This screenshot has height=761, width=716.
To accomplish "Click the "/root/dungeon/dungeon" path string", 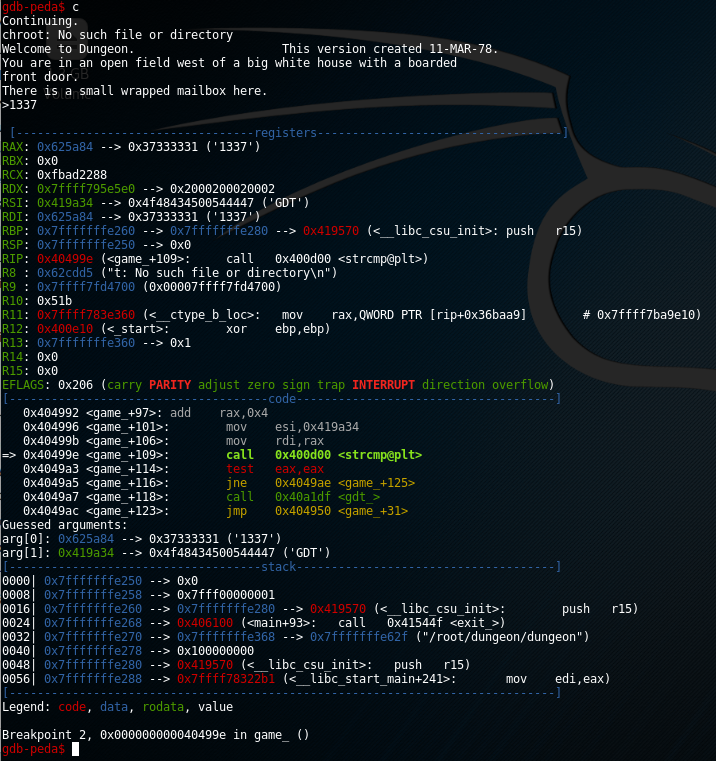I will pos(502,637).
